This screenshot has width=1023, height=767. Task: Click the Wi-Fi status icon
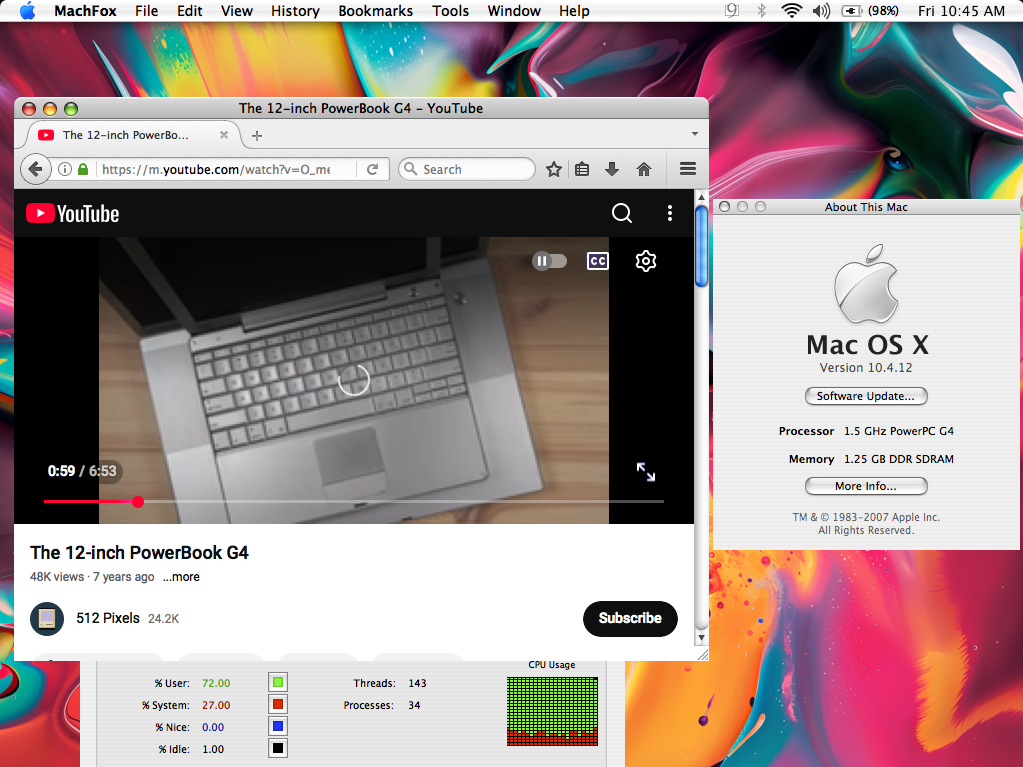click(791, 10)
